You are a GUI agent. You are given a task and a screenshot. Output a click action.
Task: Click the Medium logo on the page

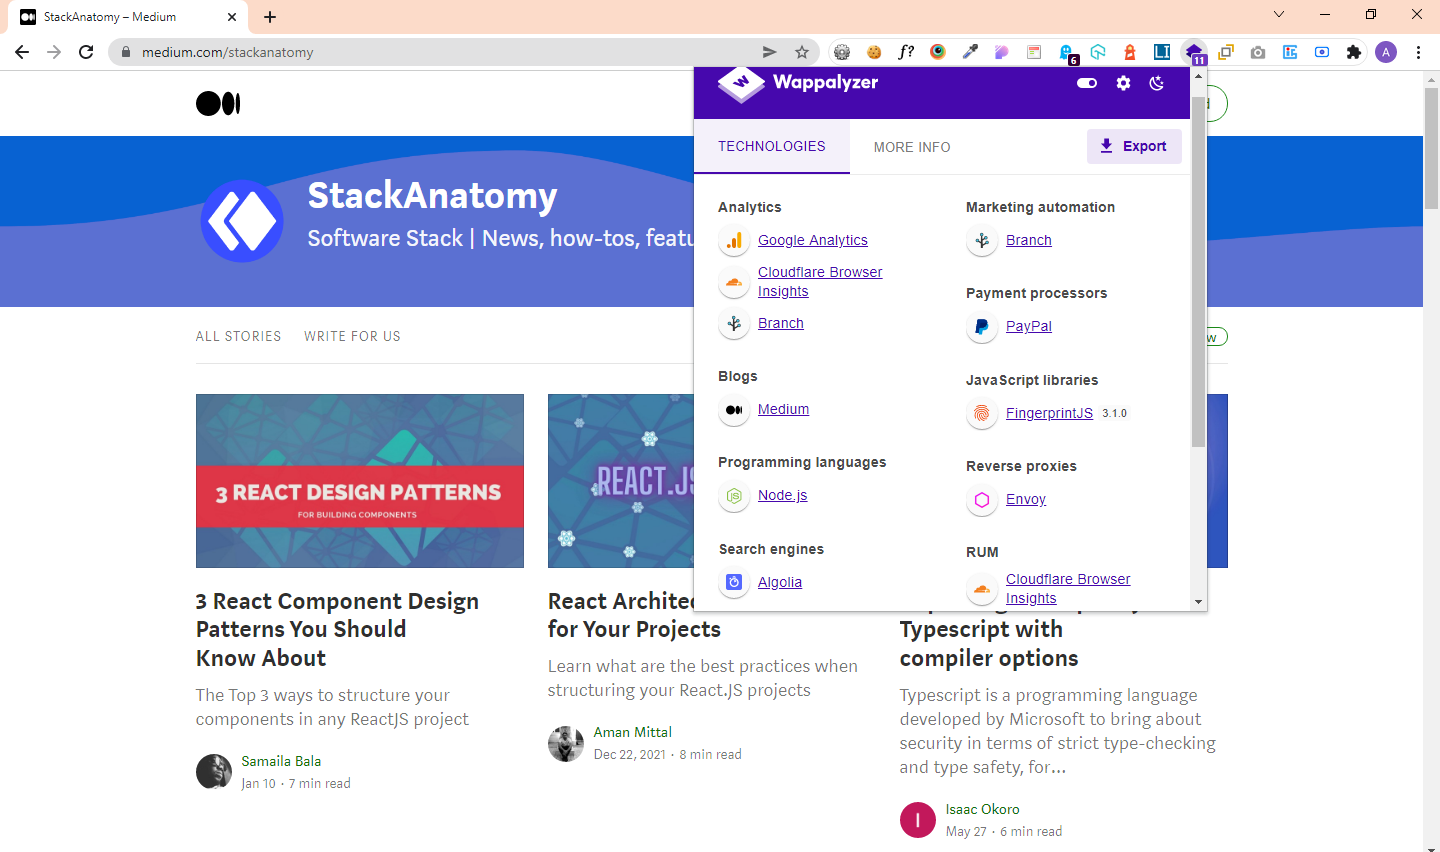[218, 103]
